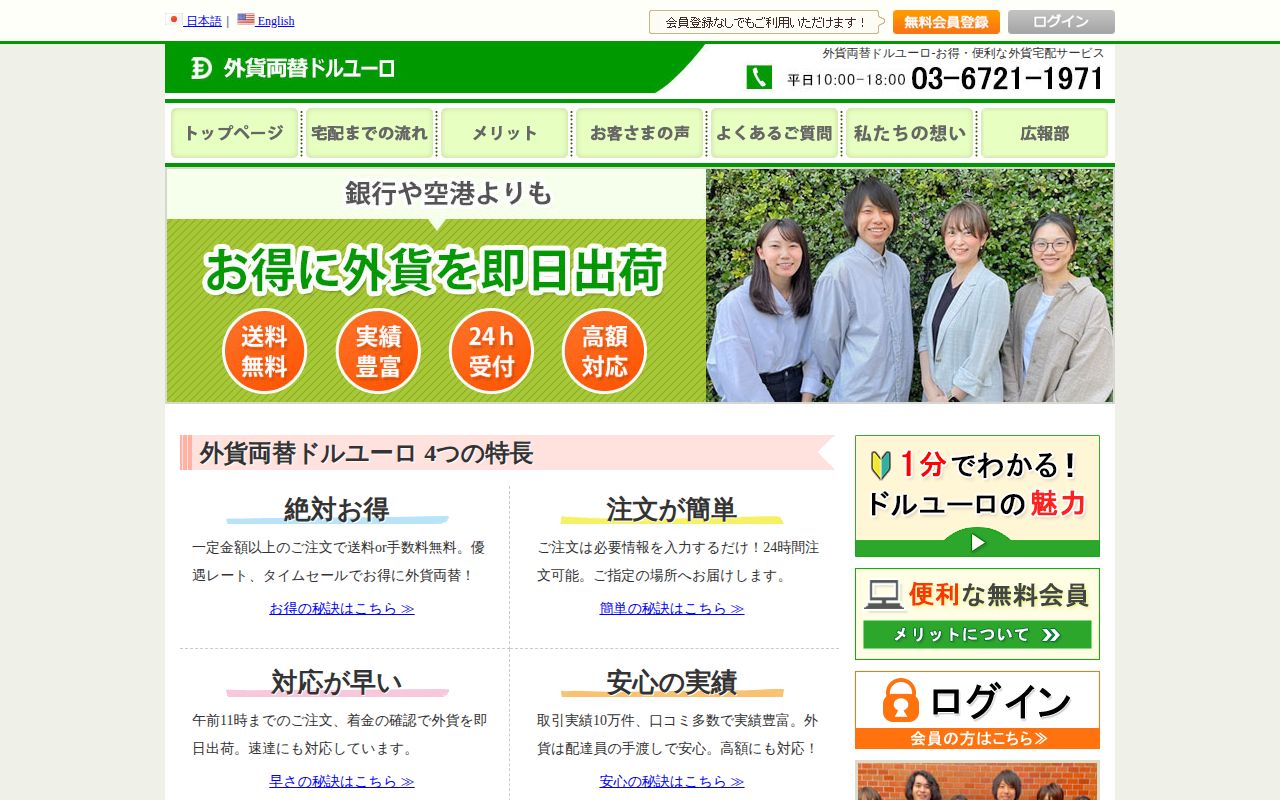The image size is (1280, 800).
Task: Click the メリットについて green button
Action: [976, 635]
